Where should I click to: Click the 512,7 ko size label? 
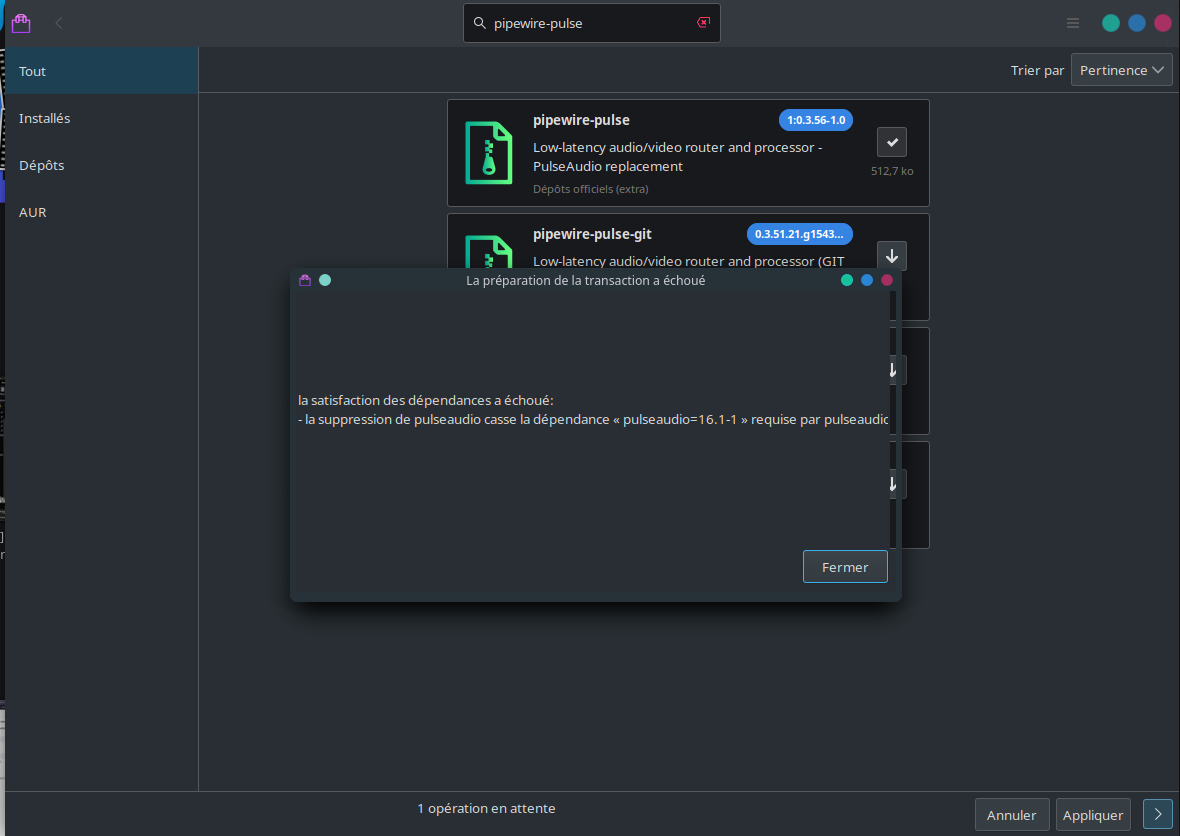click(x=892, y=171)
